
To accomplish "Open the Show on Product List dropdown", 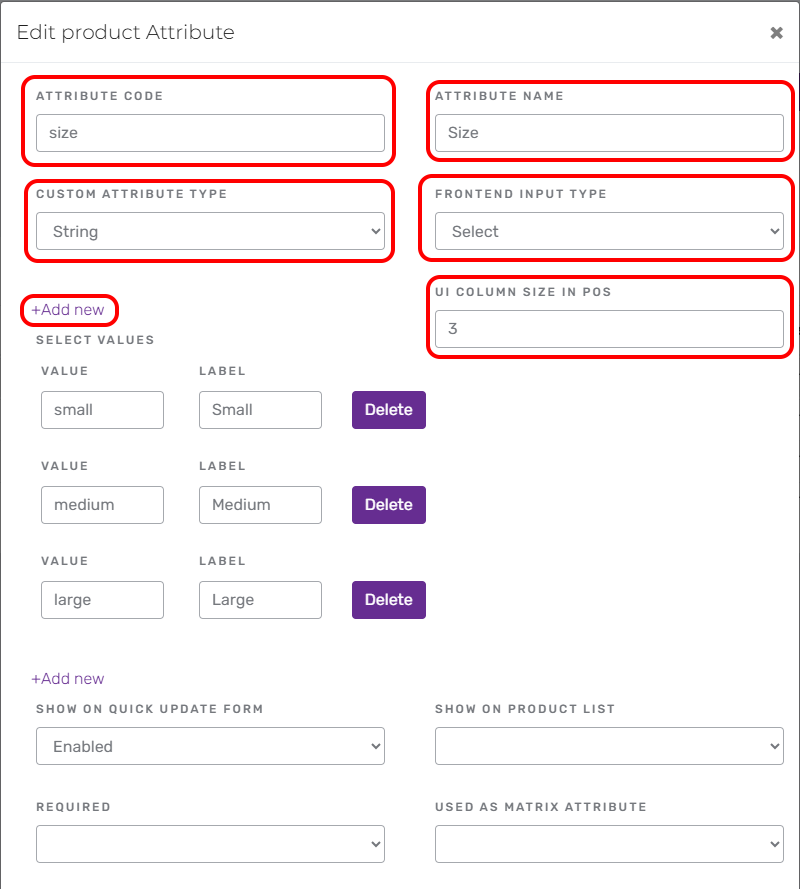I will coord(609,746).
